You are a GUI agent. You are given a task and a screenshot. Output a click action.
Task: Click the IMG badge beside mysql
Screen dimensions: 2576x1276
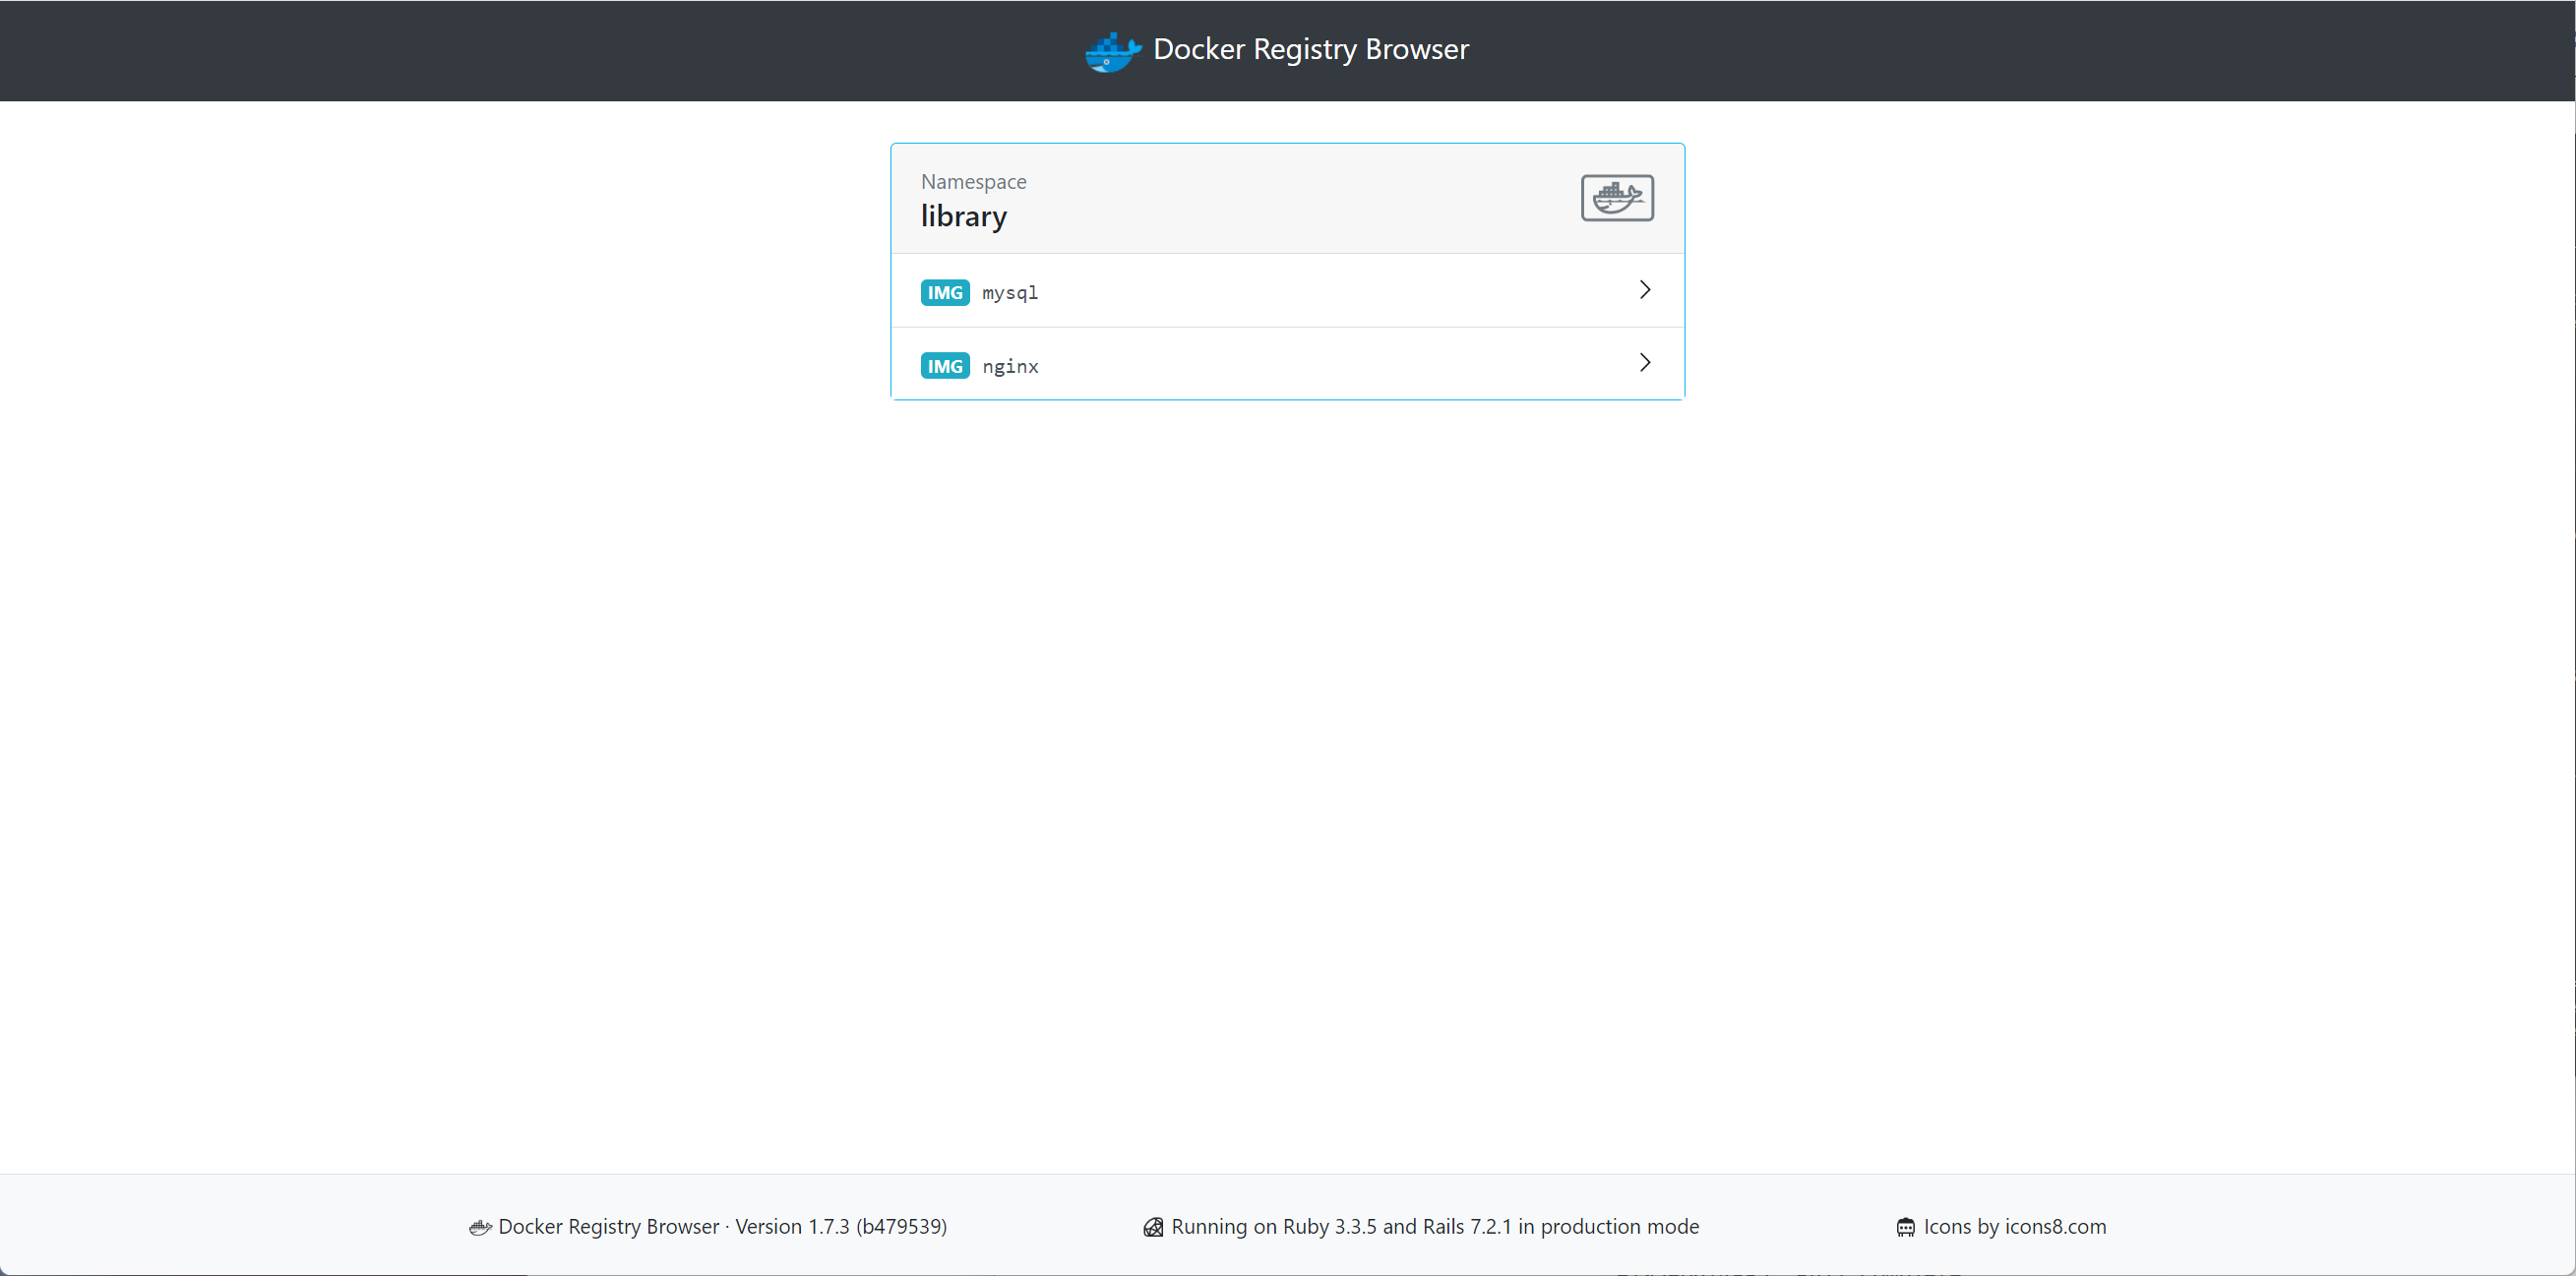pos(944,292)
